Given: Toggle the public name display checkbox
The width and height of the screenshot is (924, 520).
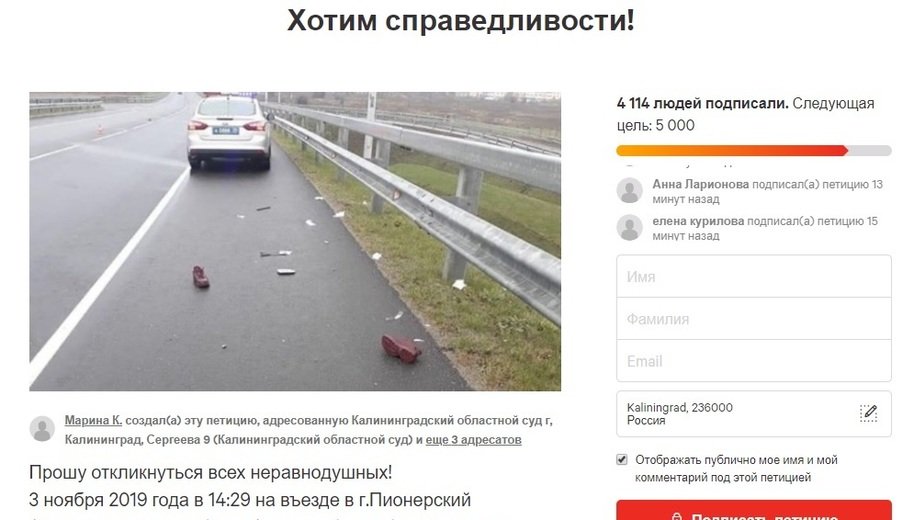Looking at the screenshot, I should tap(622, 459).
